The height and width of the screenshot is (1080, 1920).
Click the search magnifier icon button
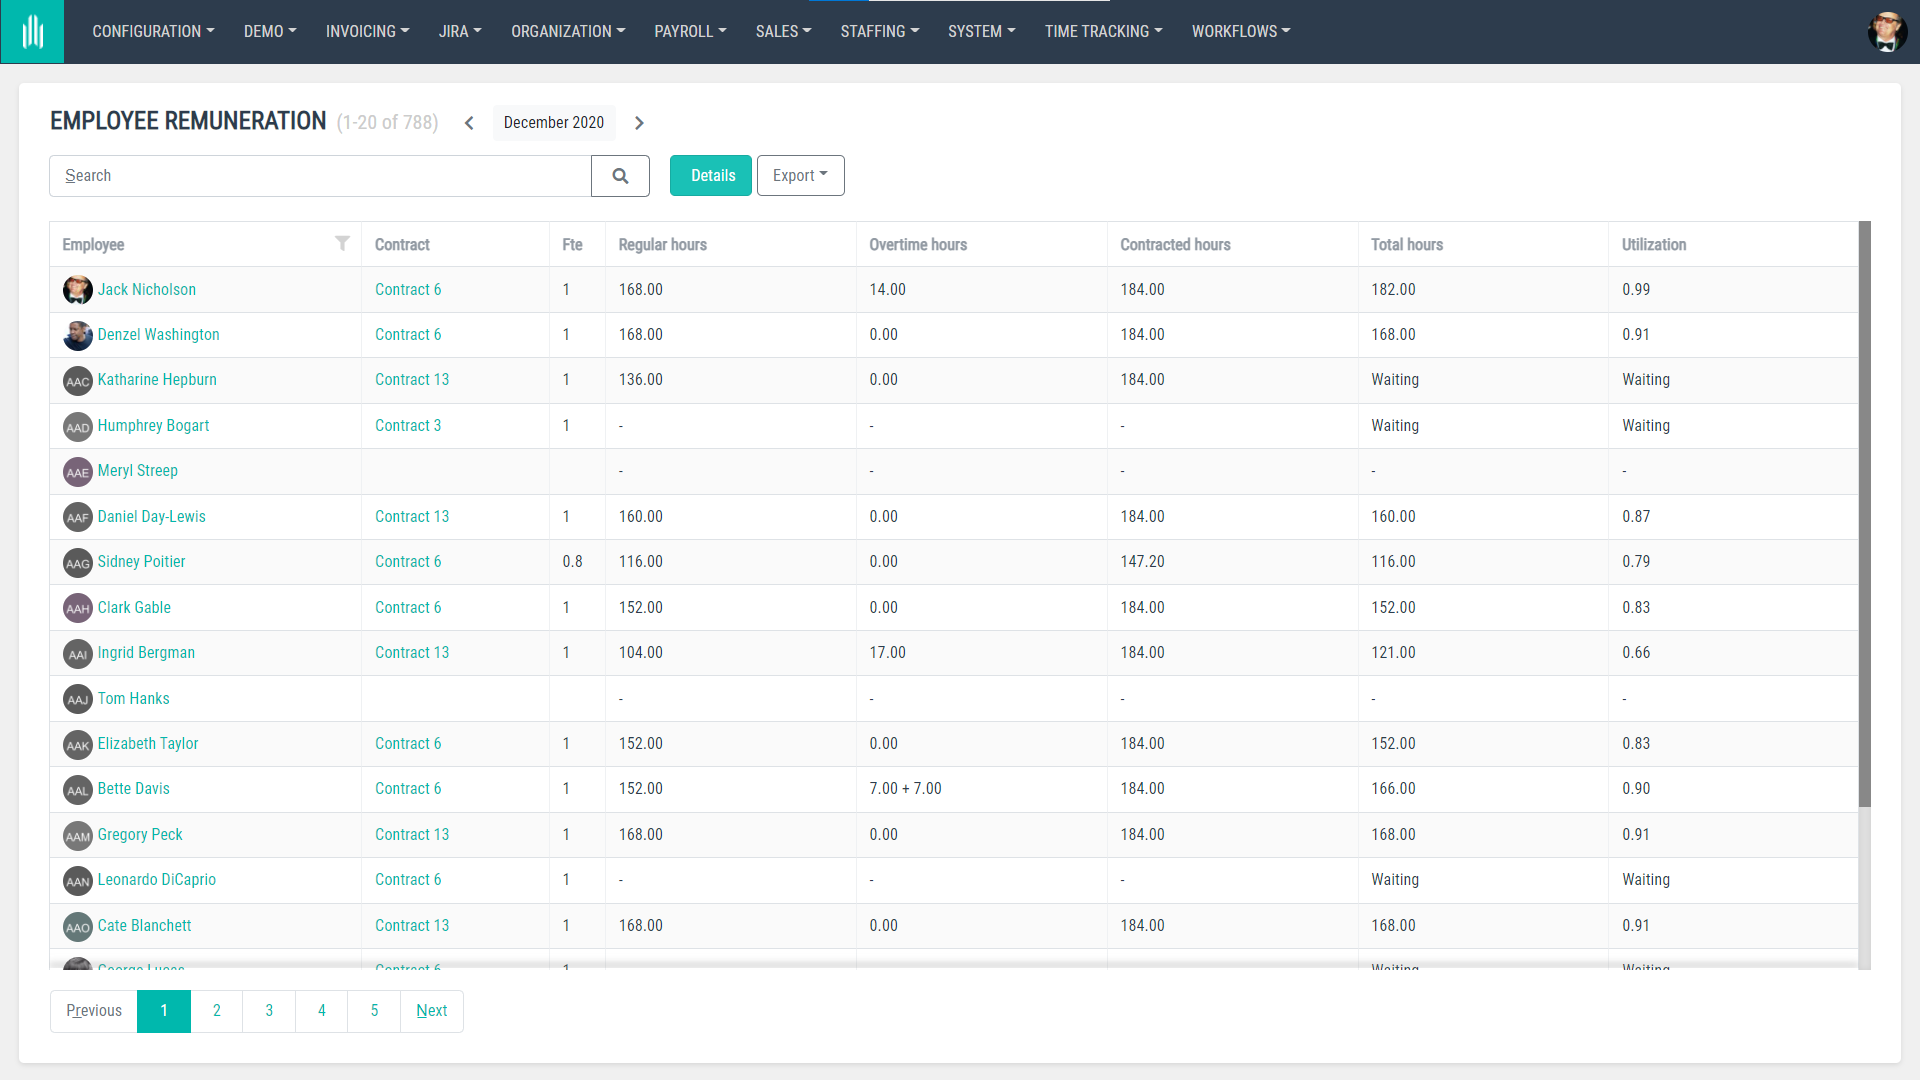coord(620,176)
